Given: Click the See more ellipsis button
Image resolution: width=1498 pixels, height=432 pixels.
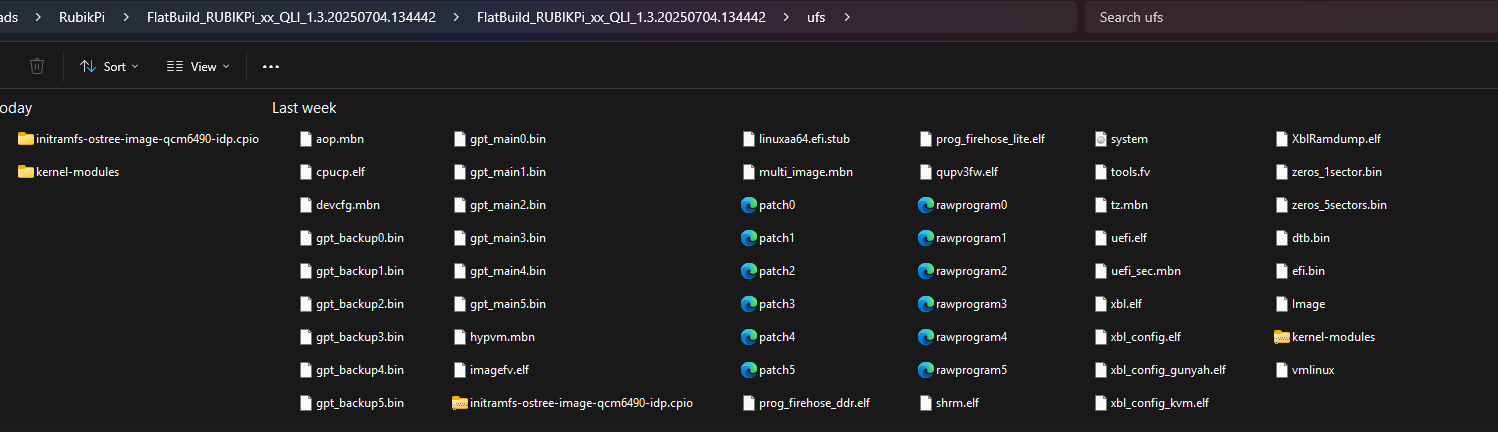Looking at the screenshot, I should 271,66.
